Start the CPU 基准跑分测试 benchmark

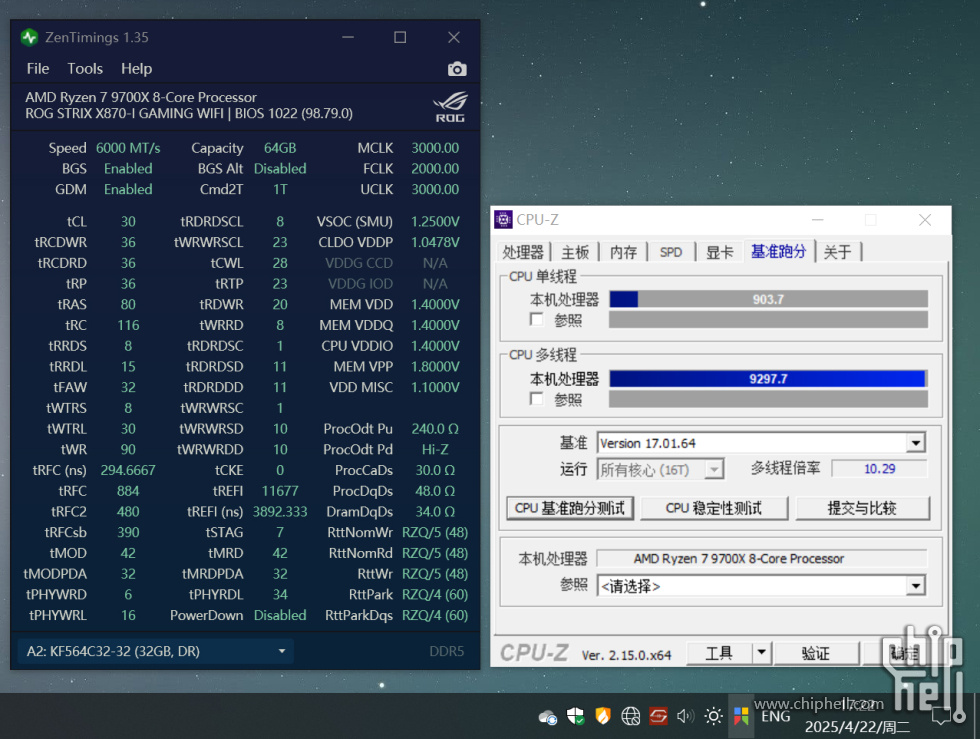[570, 508]
